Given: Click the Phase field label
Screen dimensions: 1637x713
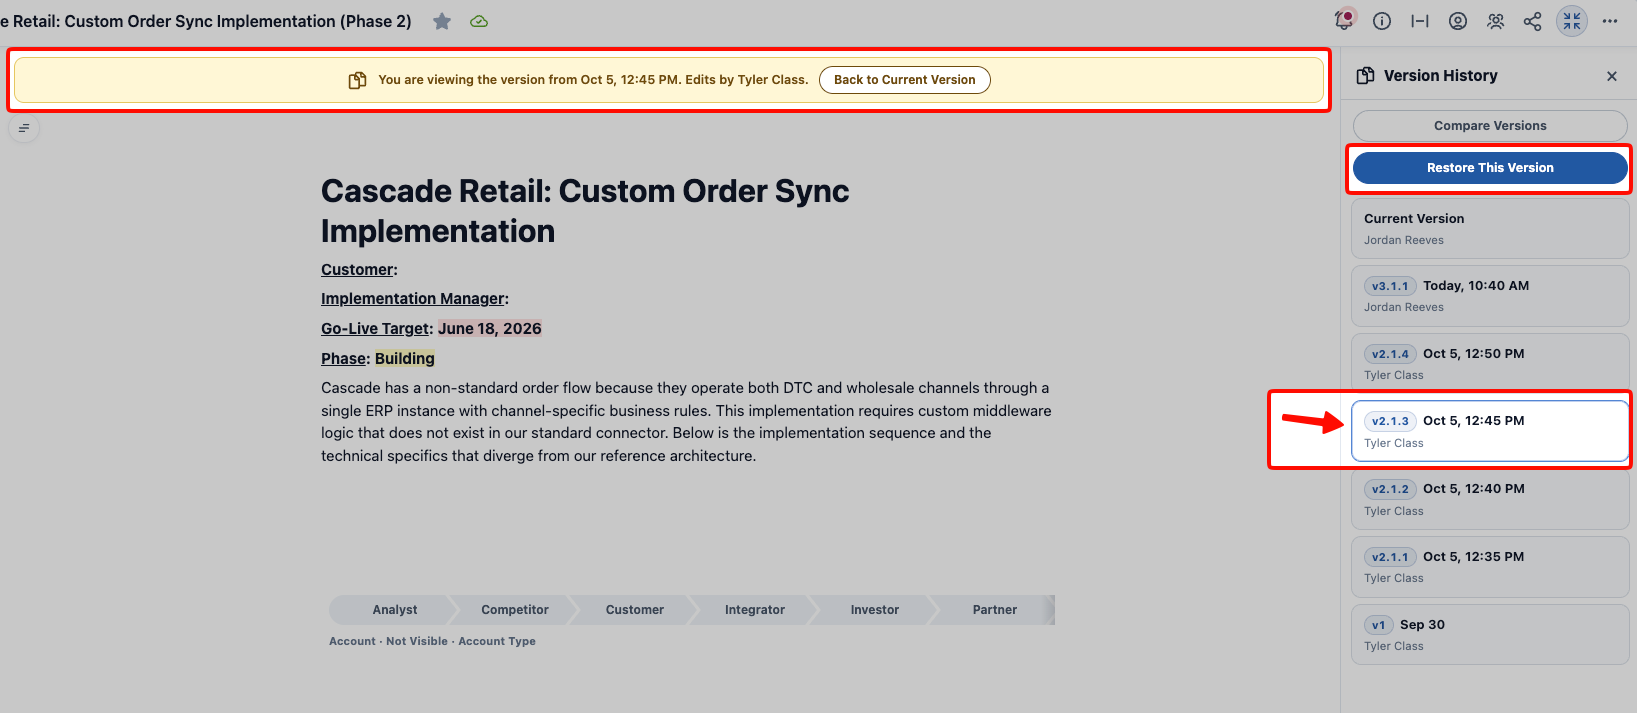Looking at the screenshot, I should (x=344, y=359).
